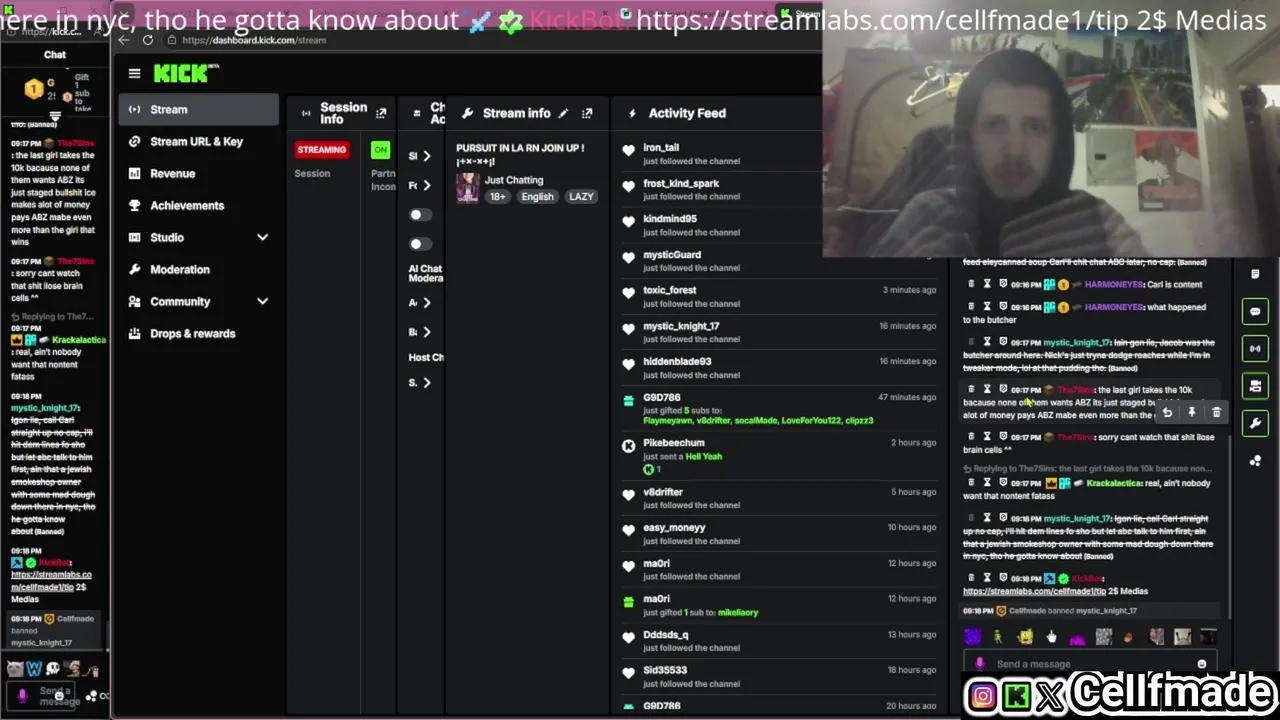The height and width of the screenshot is (720, 1280).
Task: Click the Stream info wrench icon in header
Action: click(467, 114)
